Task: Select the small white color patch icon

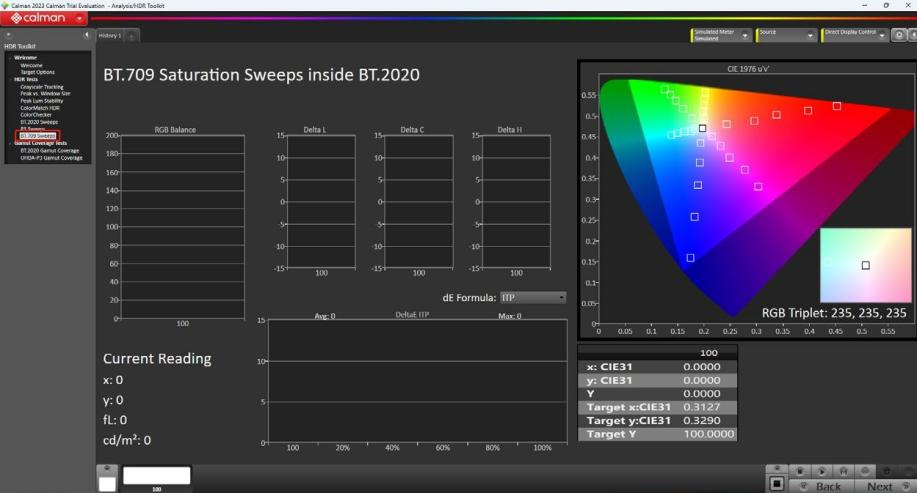Action: (107, 484)
